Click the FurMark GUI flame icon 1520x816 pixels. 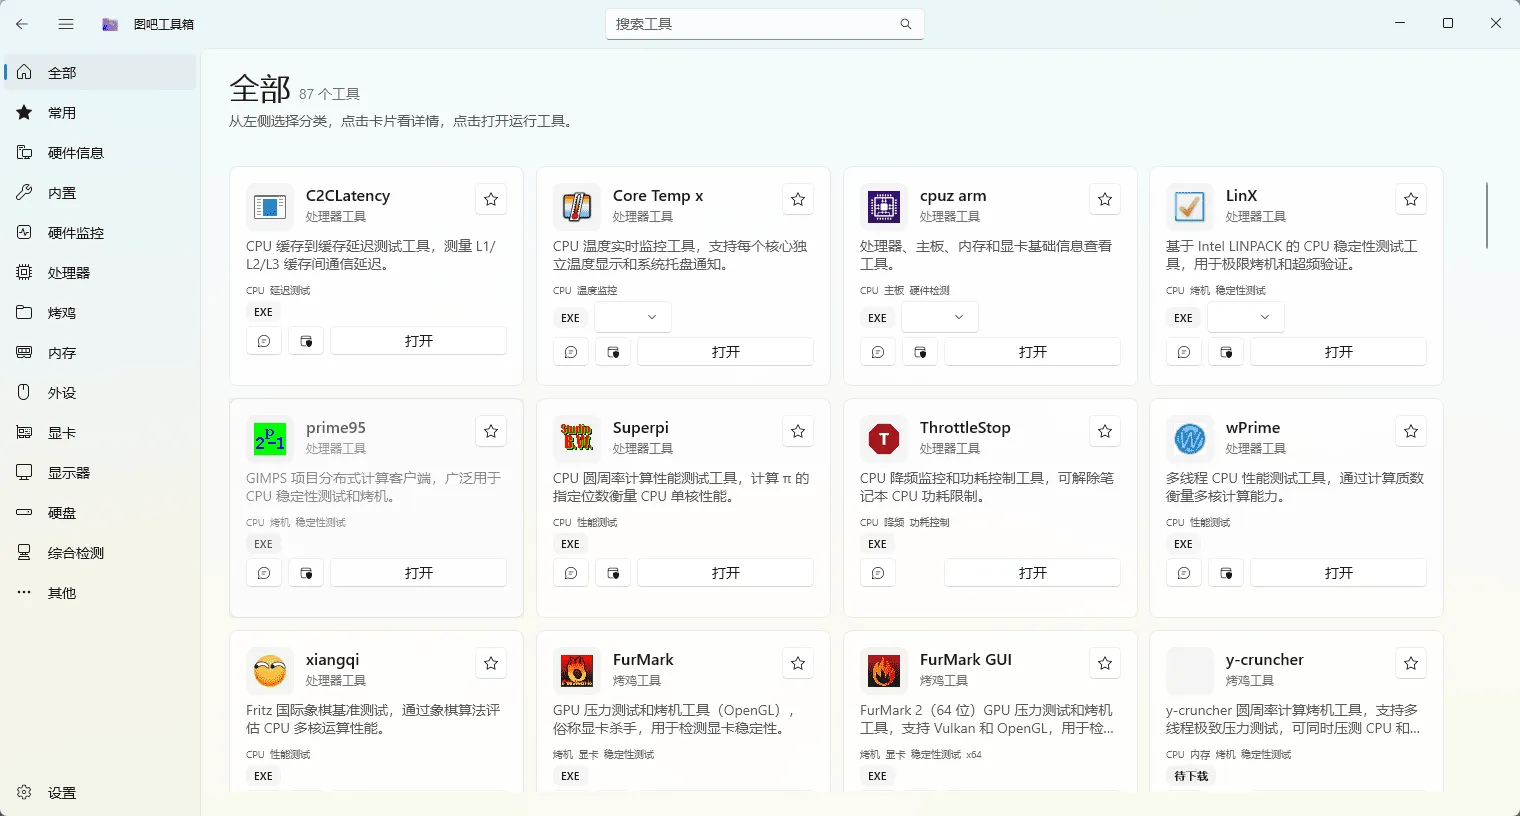click(x=884, y=671)
